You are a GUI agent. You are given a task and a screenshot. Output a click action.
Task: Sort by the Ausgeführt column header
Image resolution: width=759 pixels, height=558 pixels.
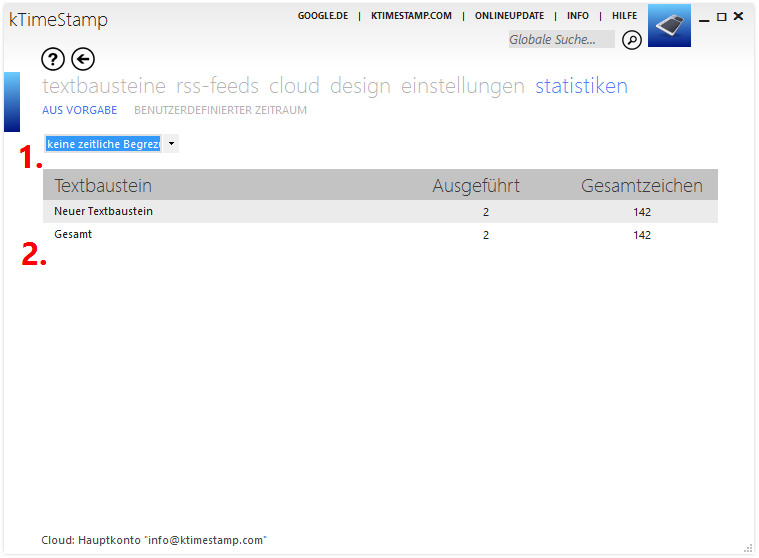[476, 186]
